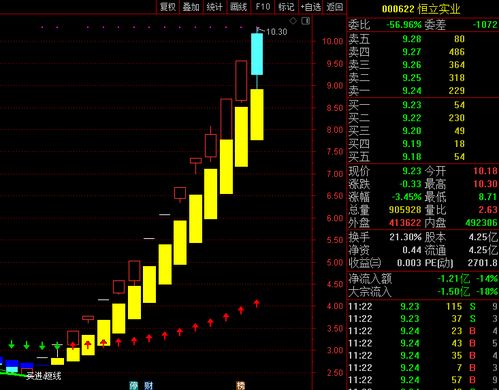Click the first green down-arrow signal

click(x=12, y=344)
